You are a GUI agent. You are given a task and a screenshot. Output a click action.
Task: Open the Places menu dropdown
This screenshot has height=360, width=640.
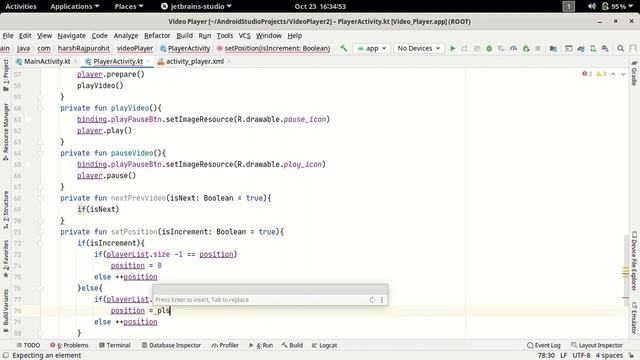pos(129,6)
